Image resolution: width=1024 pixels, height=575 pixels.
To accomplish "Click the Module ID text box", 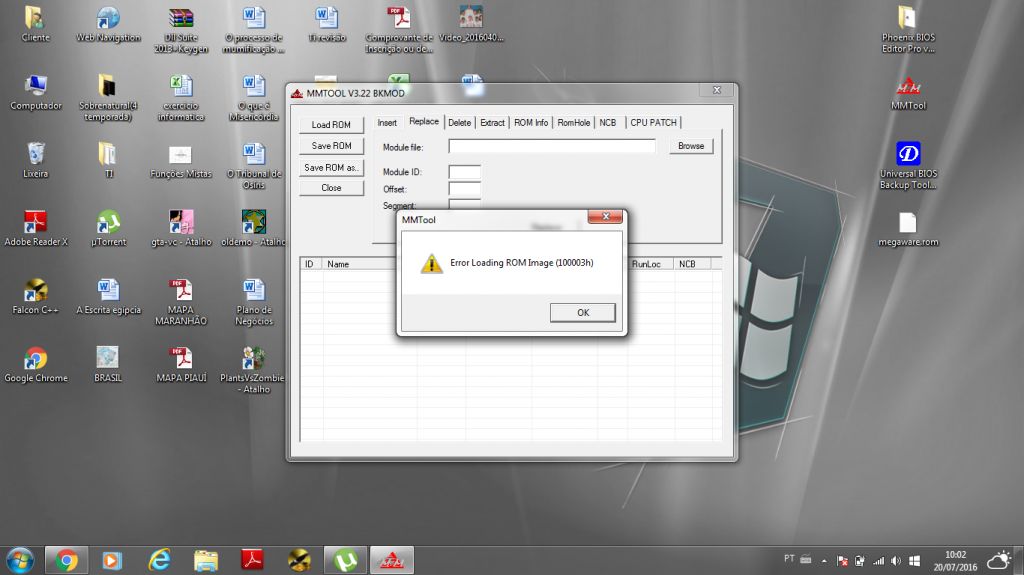I will pos(464,172).
